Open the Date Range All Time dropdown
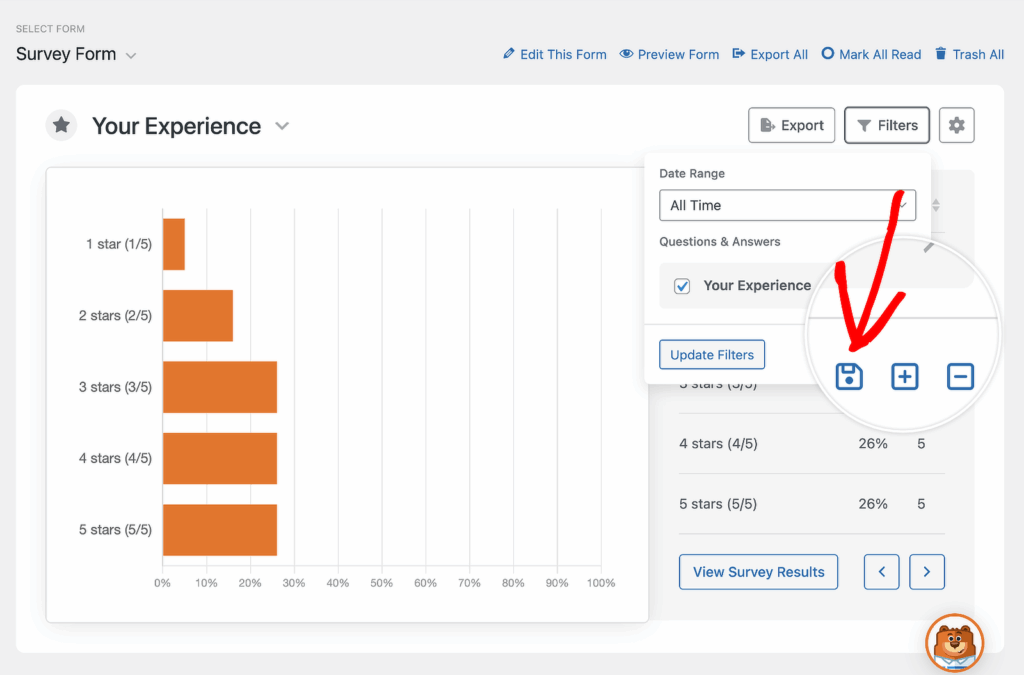The height and width of the screenshot is (675, 1024). [787, 205]
